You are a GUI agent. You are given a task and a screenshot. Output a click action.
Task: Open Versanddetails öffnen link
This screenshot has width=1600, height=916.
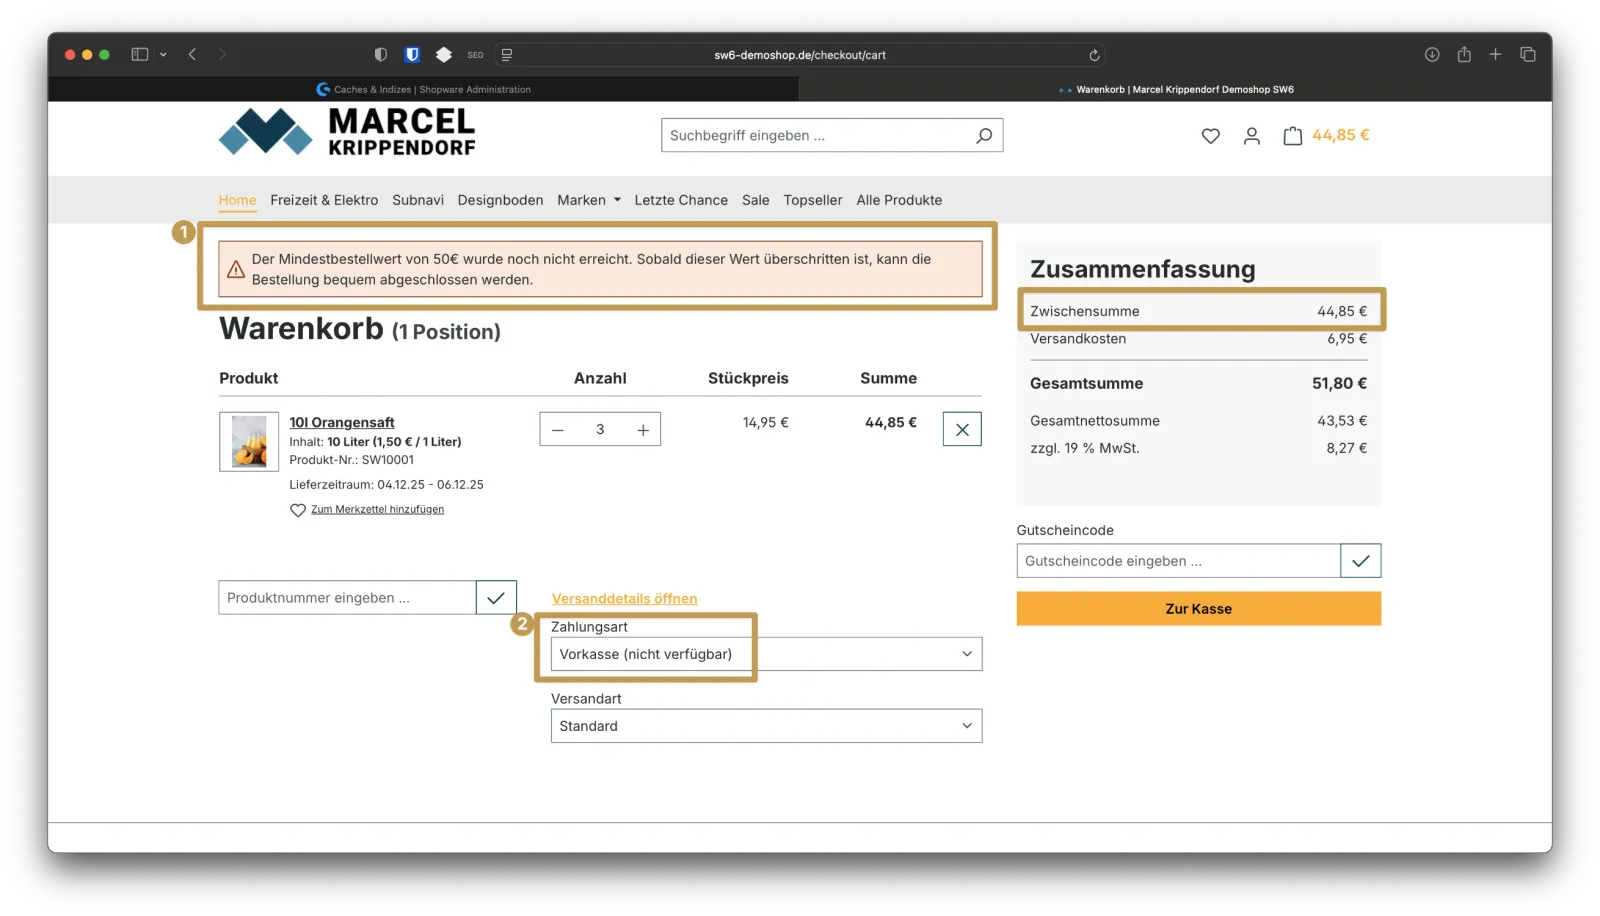(x=624, y=598)
